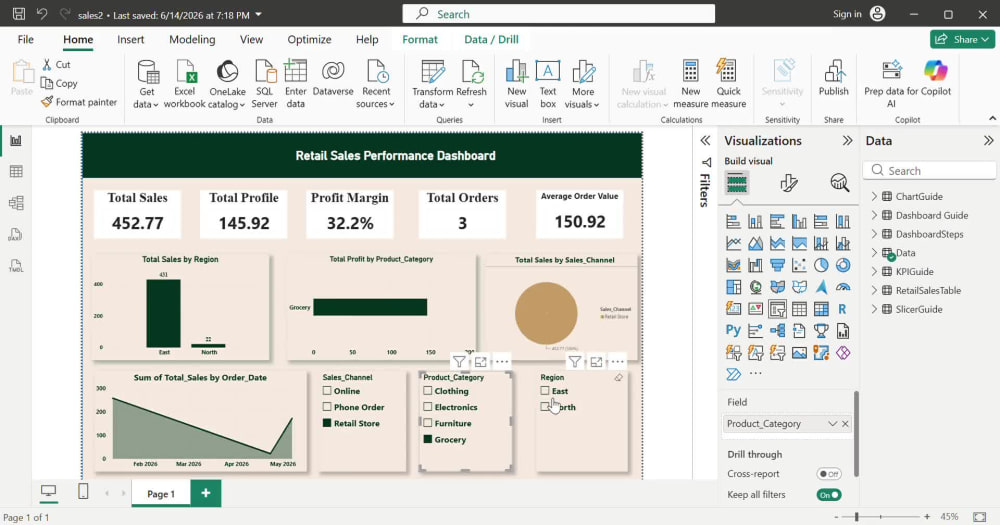Screen dimensions: 1000x525
Task: Switch to the Insert tab
Action: point(131,40)
